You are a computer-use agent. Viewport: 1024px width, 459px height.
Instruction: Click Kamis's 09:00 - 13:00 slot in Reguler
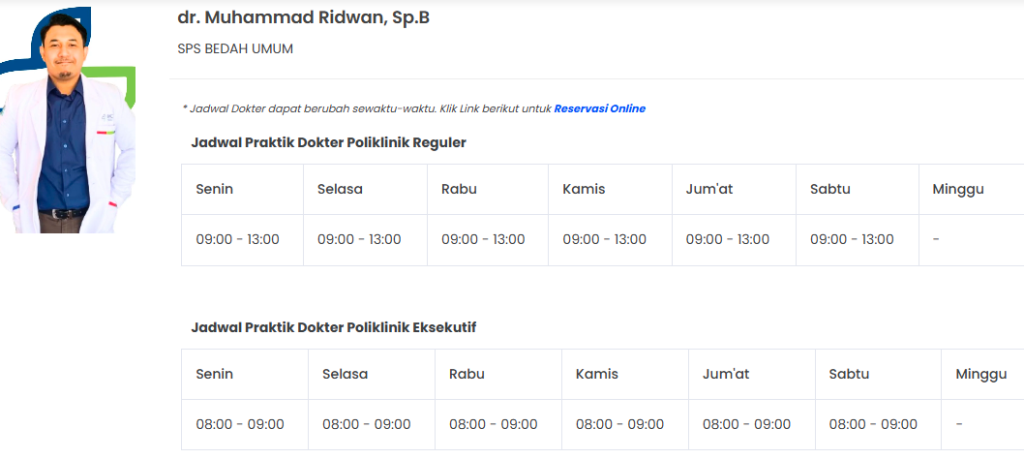click(604, 240)
